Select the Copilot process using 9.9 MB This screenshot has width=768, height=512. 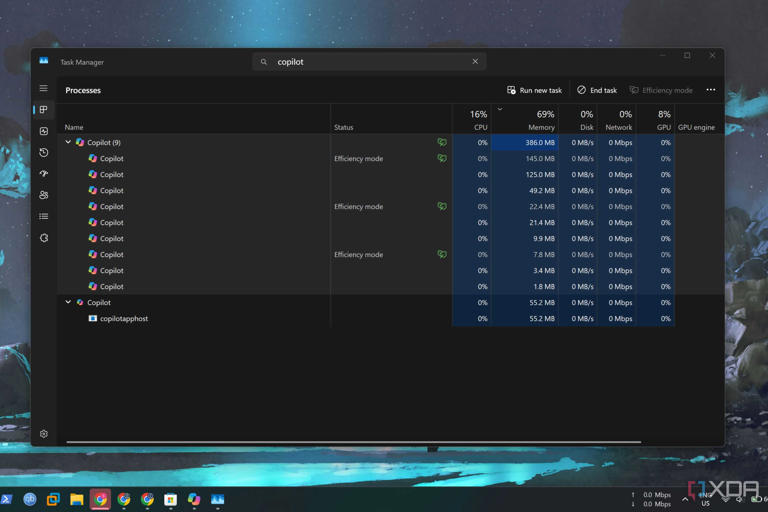[391, 239]
